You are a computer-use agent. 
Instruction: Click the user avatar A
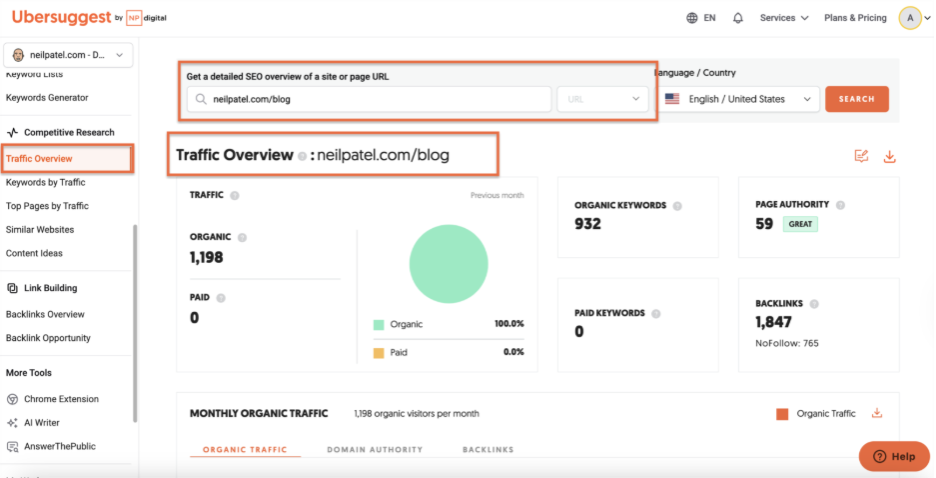[x=910, y=18]
